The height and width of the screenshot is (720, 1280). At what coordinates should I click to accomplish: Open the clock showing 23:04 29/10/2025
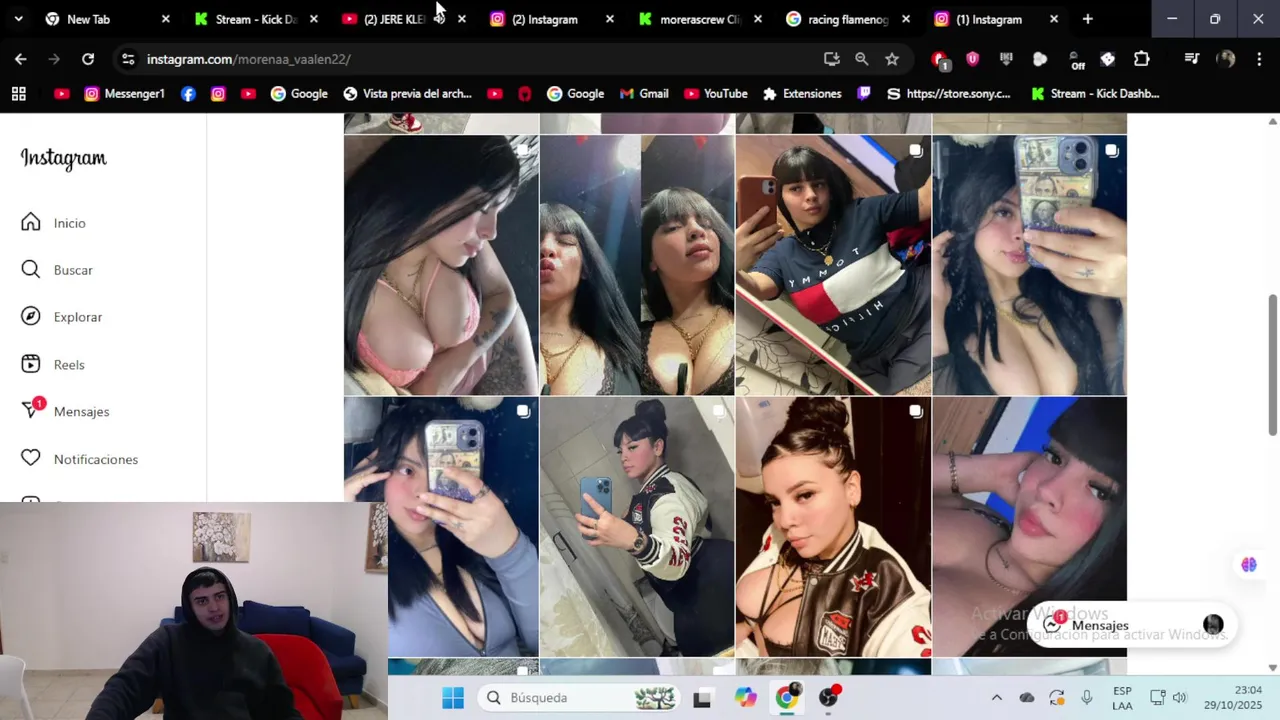(x=1233, y=698)
